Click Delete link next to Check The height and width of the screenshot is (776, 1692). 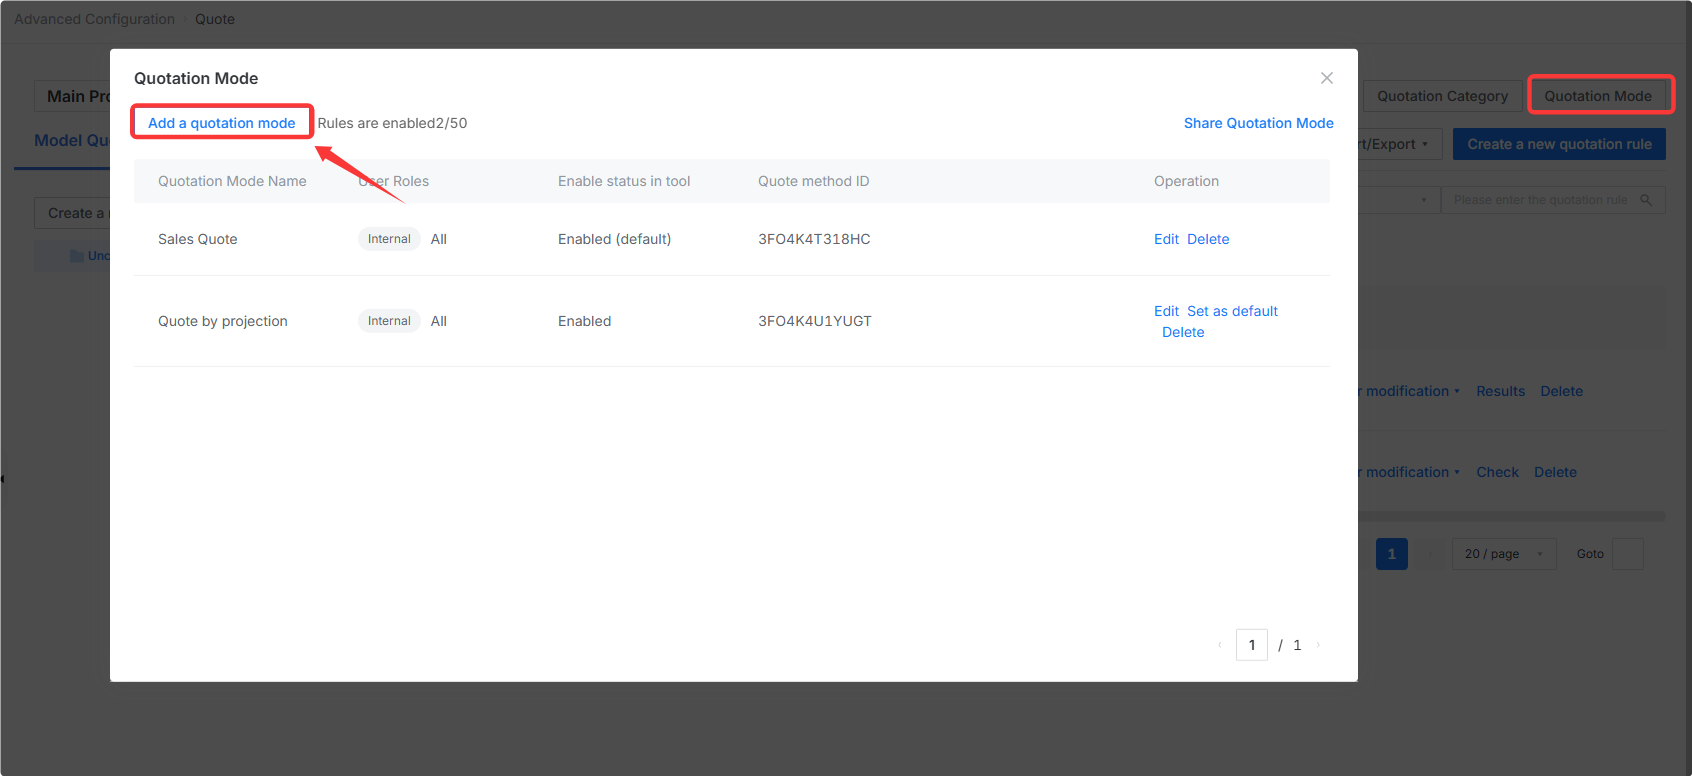click(1555, 472)
